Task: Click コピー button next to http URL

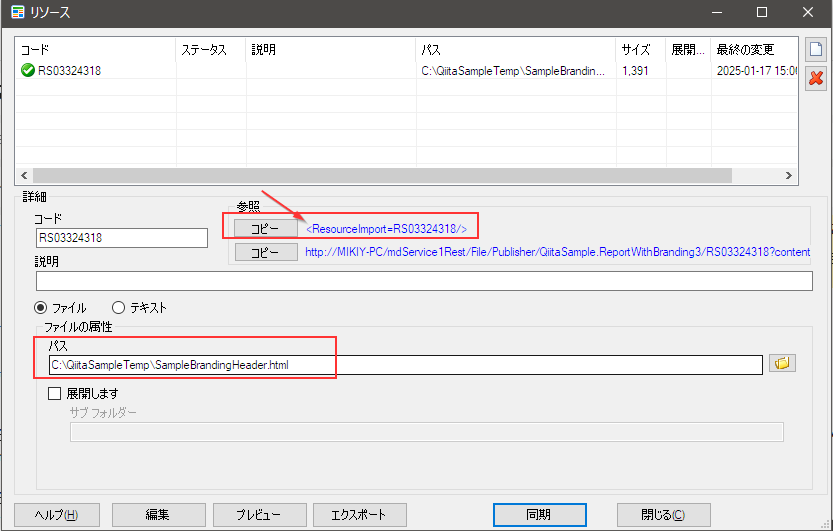Action: point(266,252)
